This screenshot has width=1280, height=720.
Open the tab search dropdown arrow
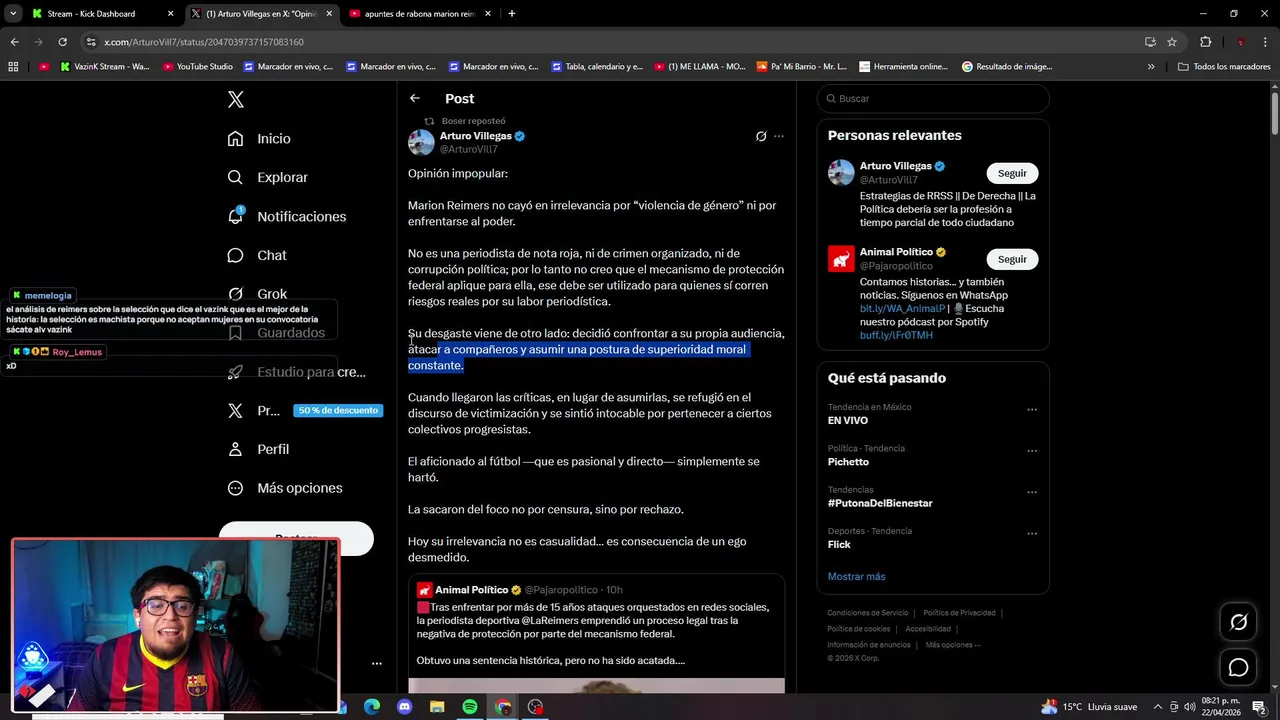tap(13, 14)
